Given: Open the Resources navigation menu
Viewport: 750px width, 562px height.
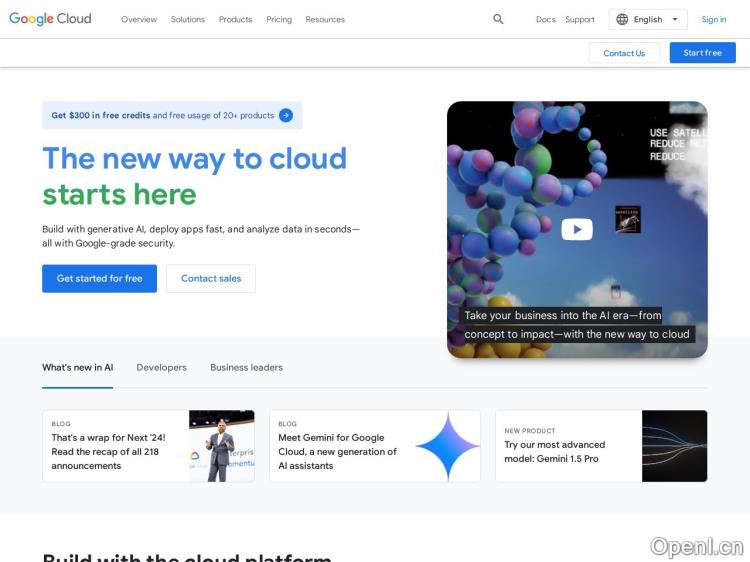Looking at the screenshot, I should (x=325, y=19).
